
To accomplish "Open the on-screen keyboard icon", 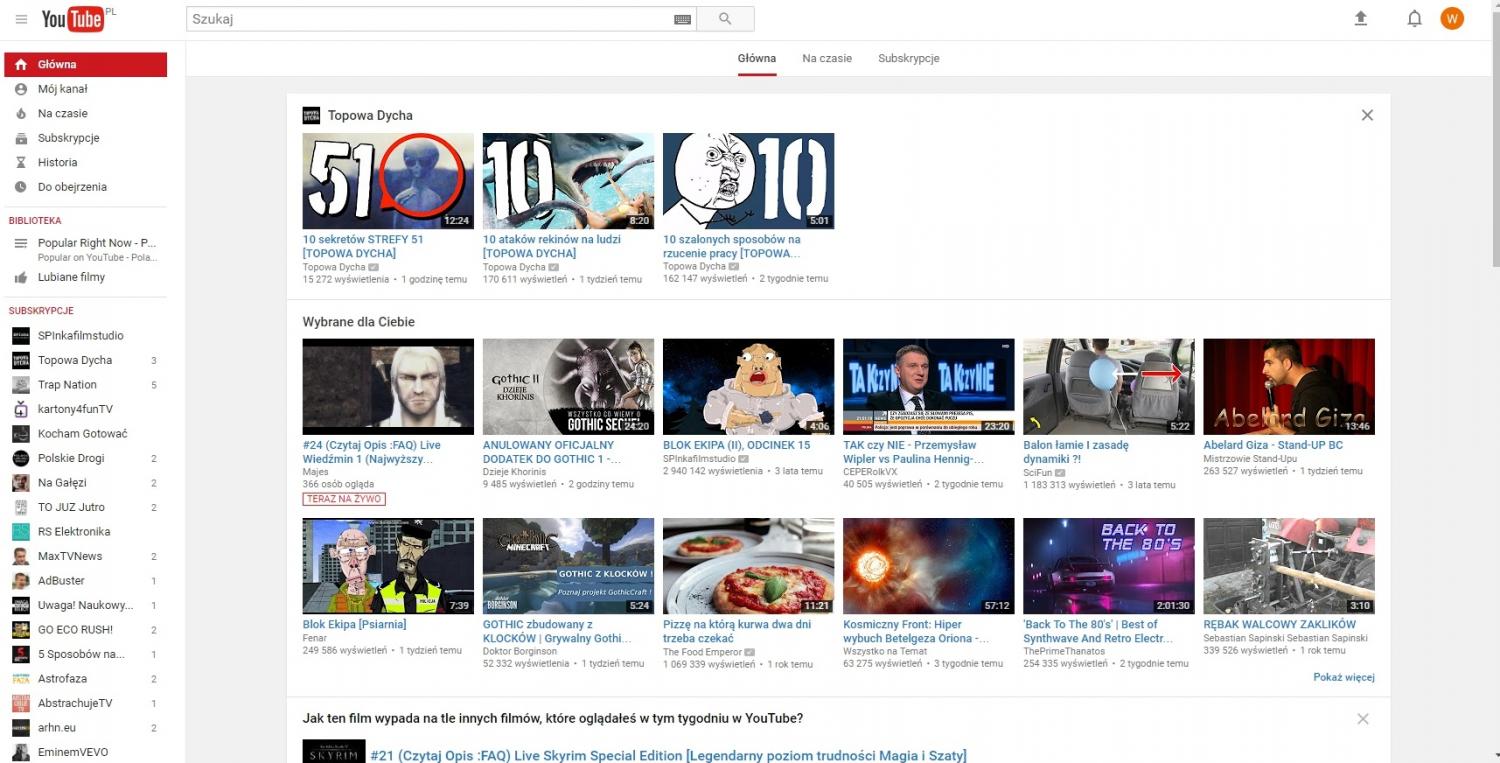I will click(683, 19).
